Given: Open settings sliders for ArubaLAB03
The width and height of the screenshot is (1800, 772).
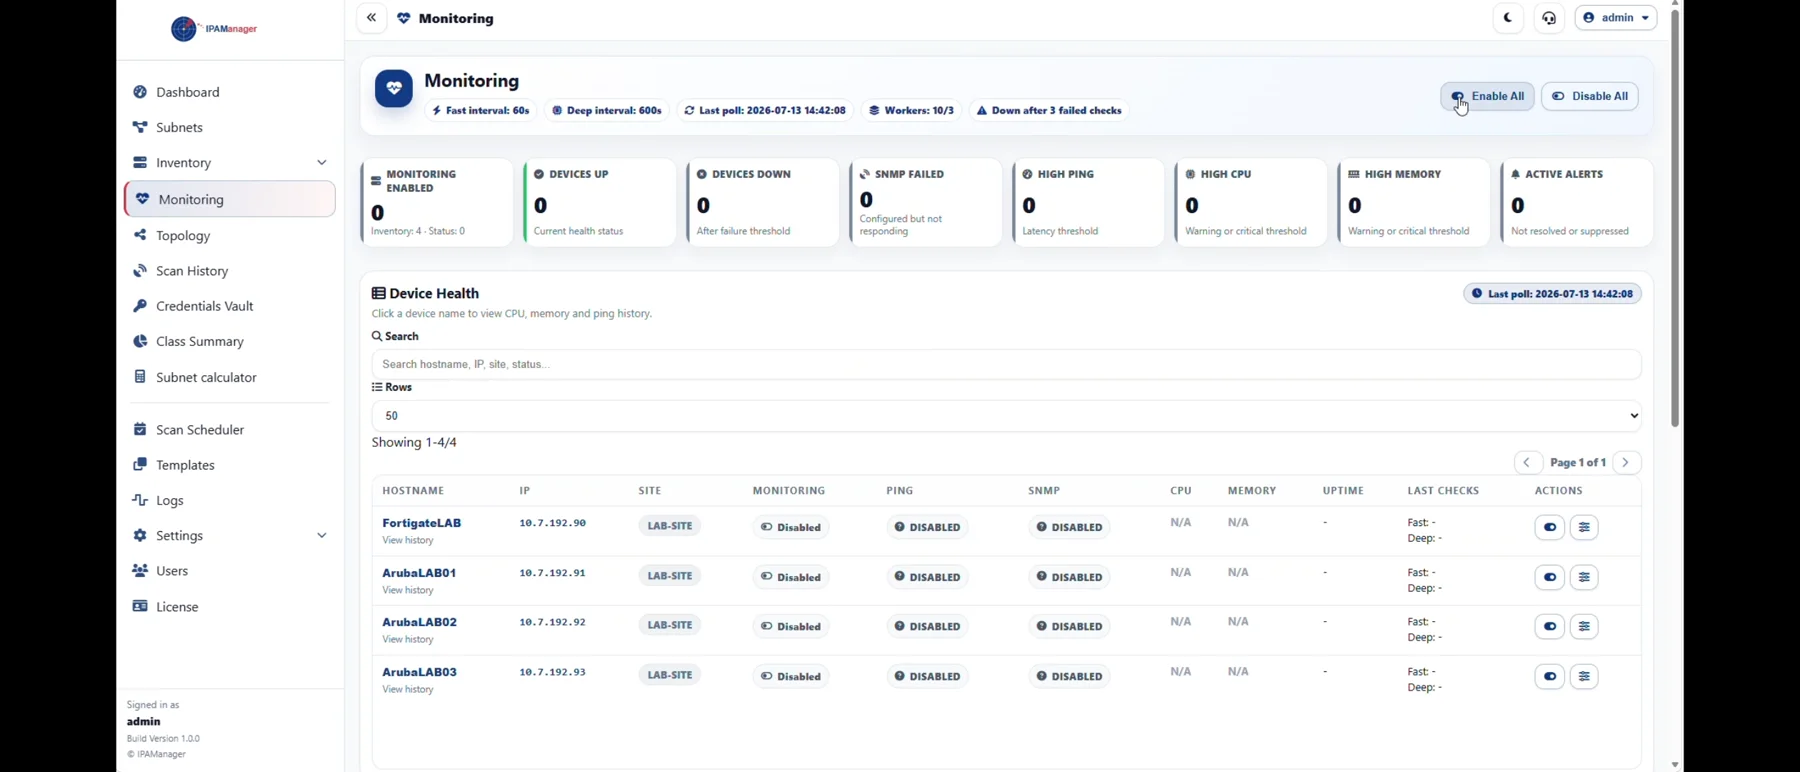Looking at the screenshot, I should [1584, 677].
